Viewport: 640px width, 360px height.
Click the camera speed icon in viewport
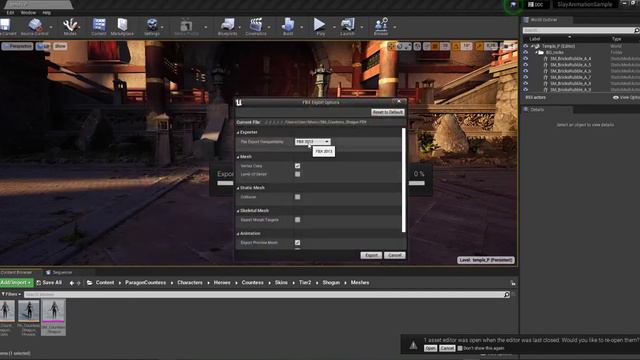[505, 47]
